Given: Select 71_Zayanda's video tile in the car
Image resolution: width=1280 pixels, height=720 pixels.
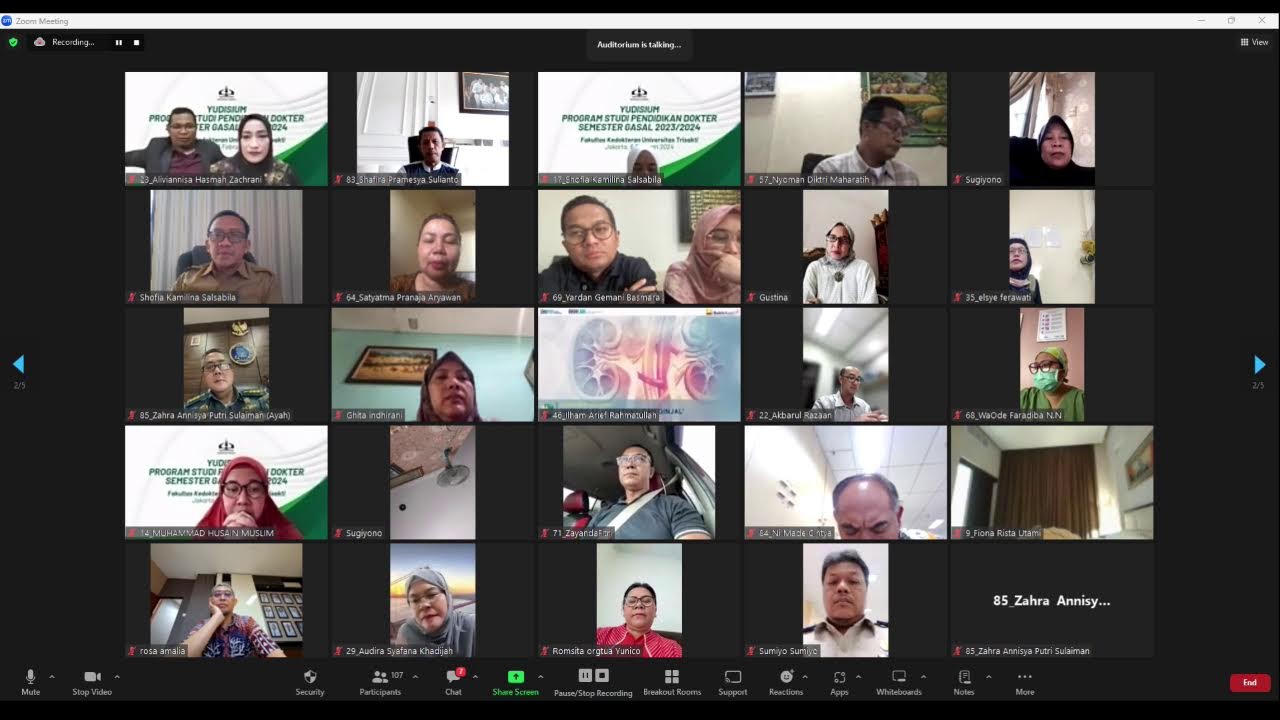Looking at the screenshot, I should 639,483.
